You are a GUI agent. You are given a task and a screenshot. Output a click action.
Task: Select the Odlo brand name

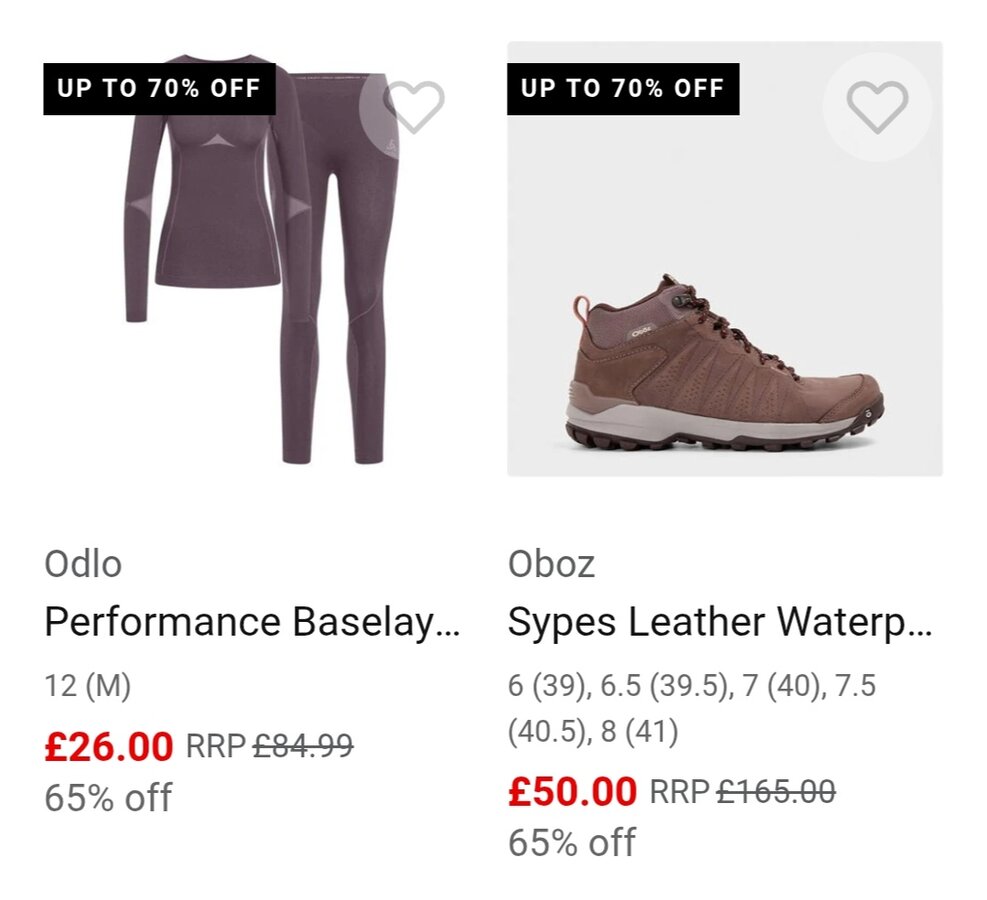coord(83,564)
